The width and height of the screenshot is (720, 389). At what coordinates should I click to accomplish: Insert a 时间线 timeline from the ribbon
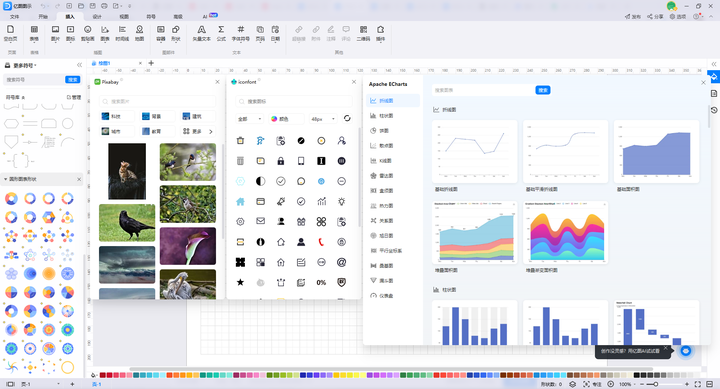pyautogui.click(x=122, y=33)
